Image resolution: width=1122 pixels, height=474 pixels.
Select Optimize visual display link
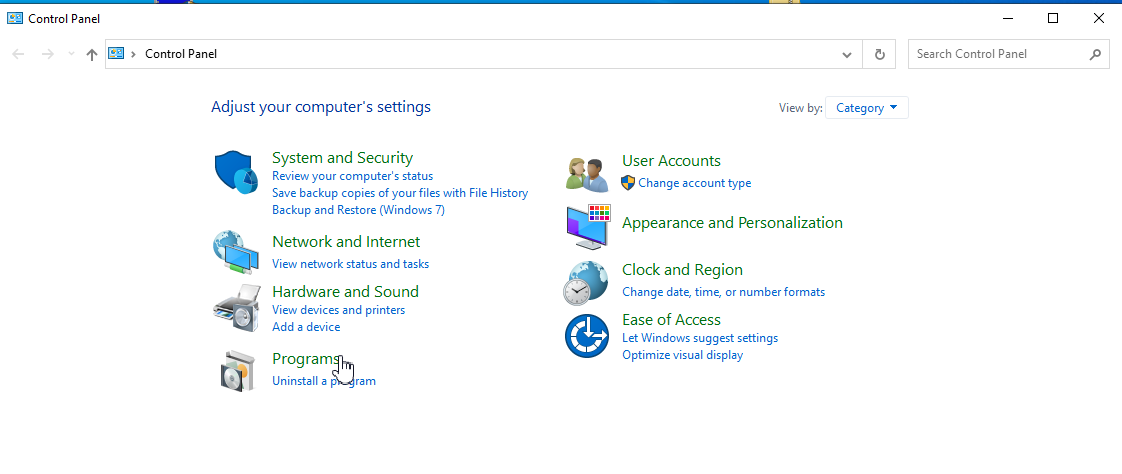click(x=682, y=355)
